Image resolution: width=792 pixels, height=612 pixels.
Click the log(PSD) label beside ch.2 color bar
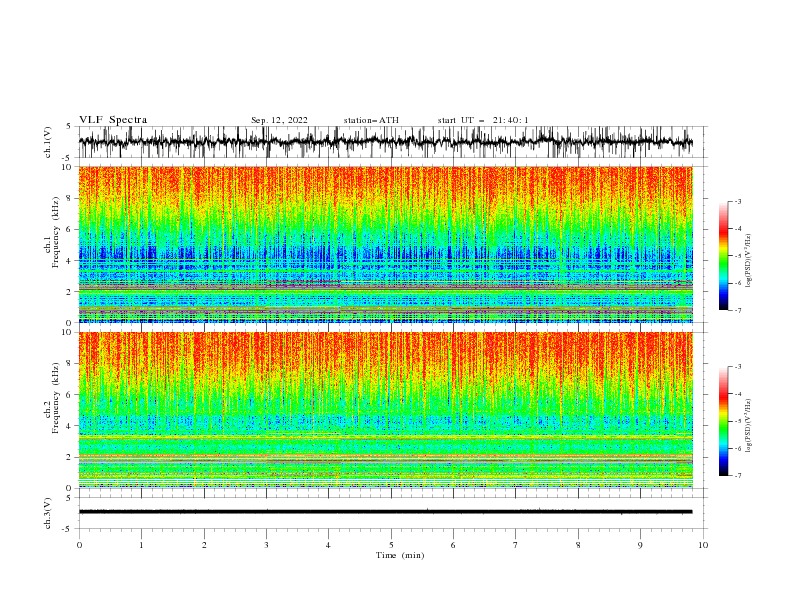(x=749, y=425)
